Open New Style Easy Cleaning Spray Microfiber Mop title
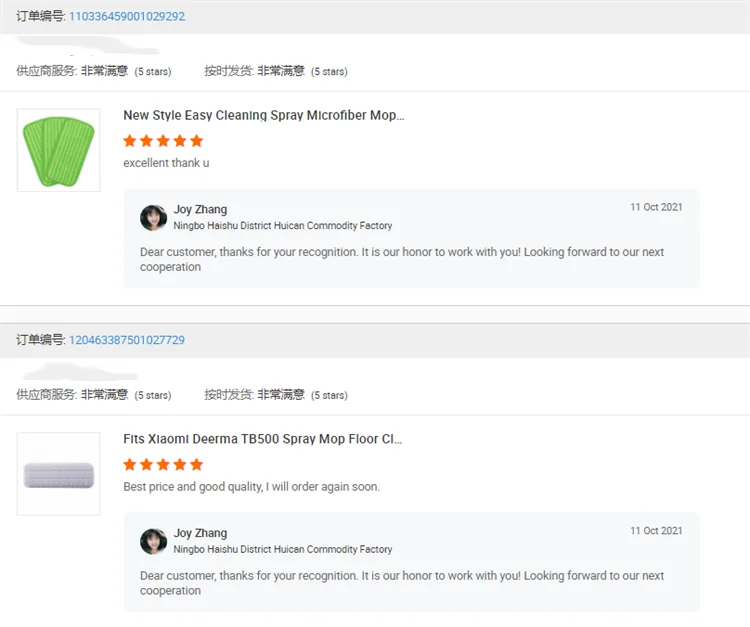The height and width of the screenshot is (627, 750). 263,116
